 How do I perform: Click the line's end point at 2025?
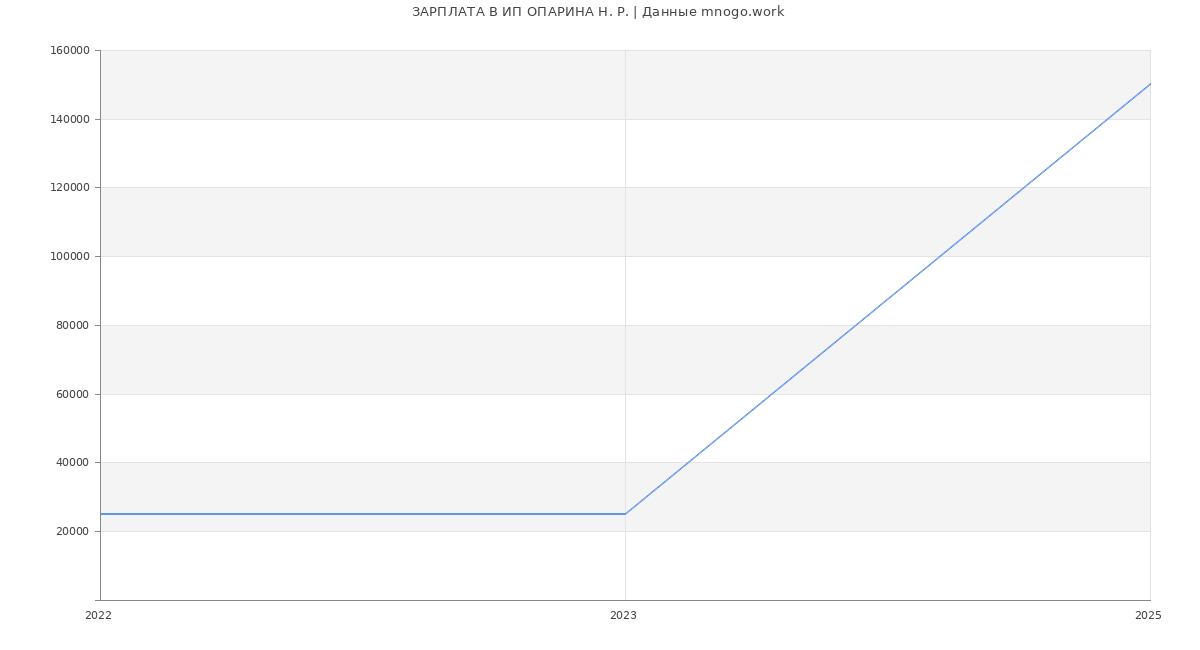1150,84
